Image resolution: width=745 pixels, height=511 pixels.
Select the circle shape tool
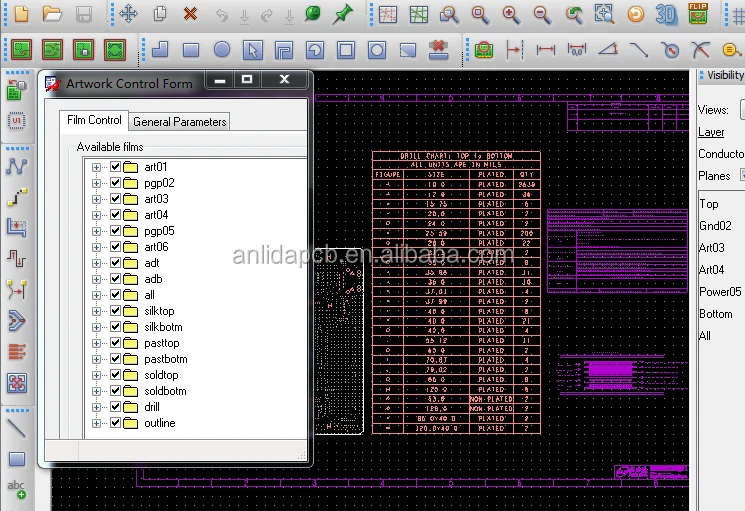[222, 49]
